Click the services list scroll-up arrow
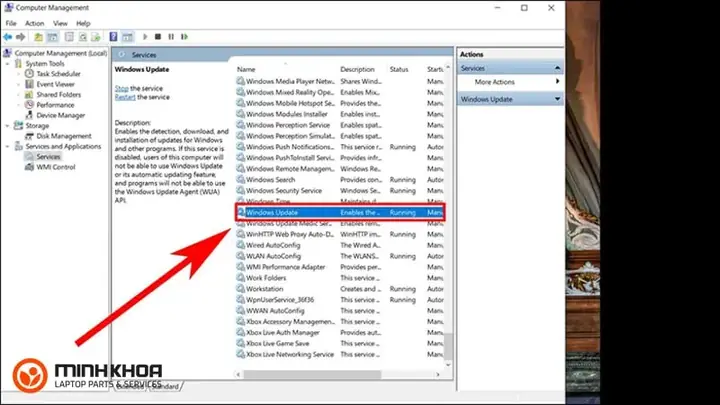The image size is (720, 405). [448, 68]
